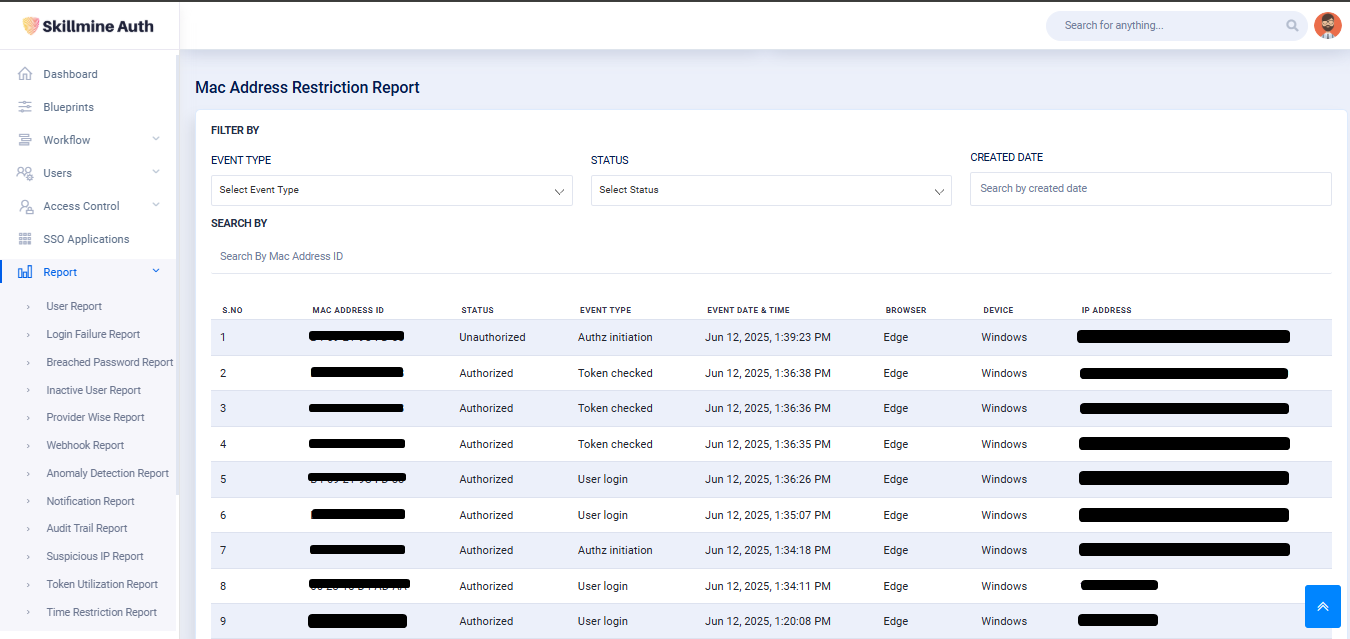1350x639 pixels.
Task: Click the SSO Applications grid icon
Action: 25,239
